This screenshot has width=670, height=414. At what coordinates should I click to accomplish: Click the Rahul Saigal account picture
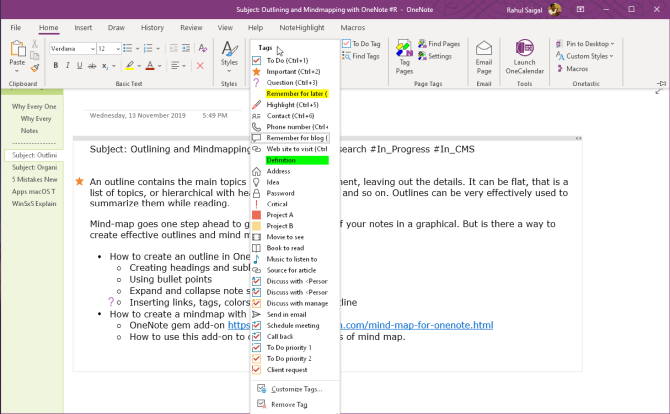555,9
